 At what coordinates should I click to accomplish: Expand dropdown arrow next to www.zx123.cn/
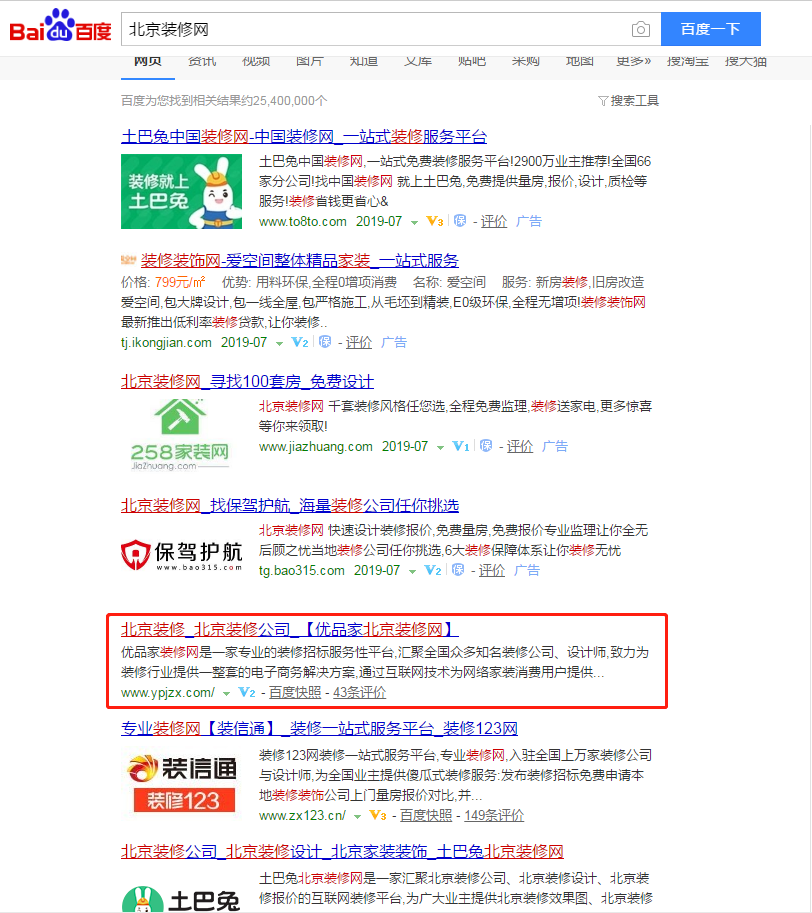[357, 816]
